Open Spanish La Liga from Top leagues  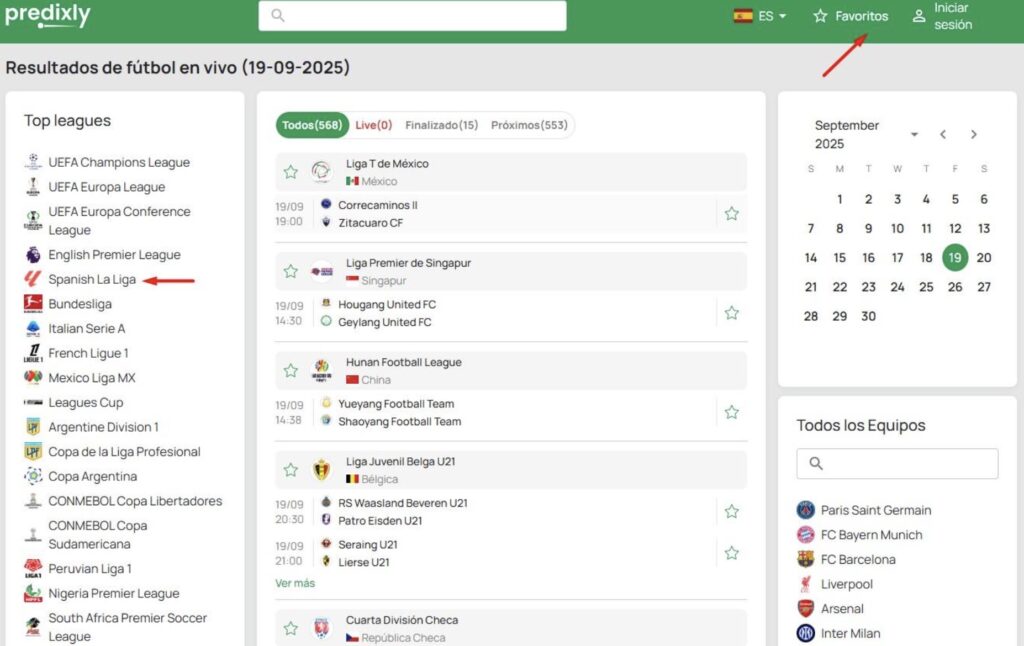92,280
